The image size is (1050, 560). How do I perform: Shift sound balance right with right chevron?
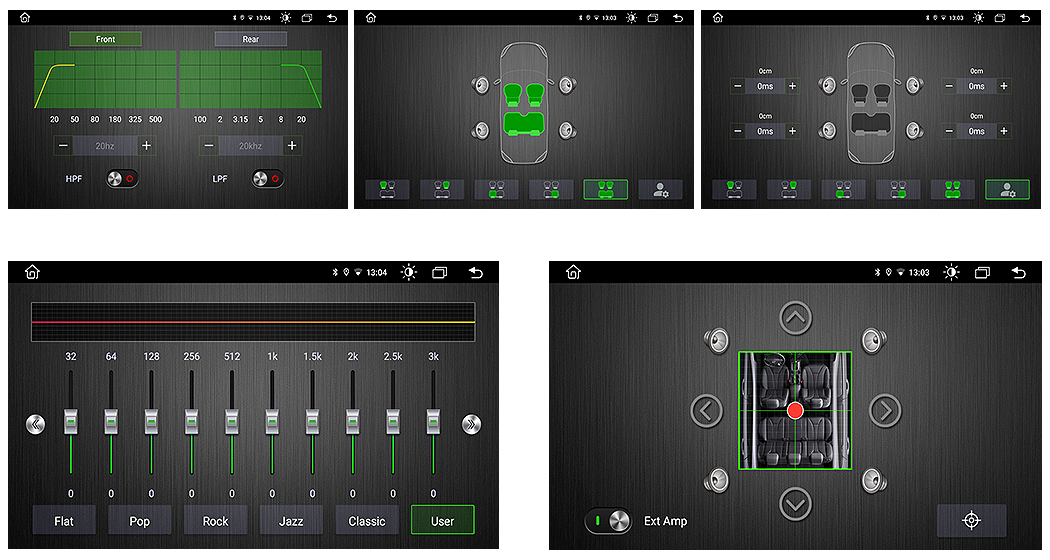pos(885,411)
